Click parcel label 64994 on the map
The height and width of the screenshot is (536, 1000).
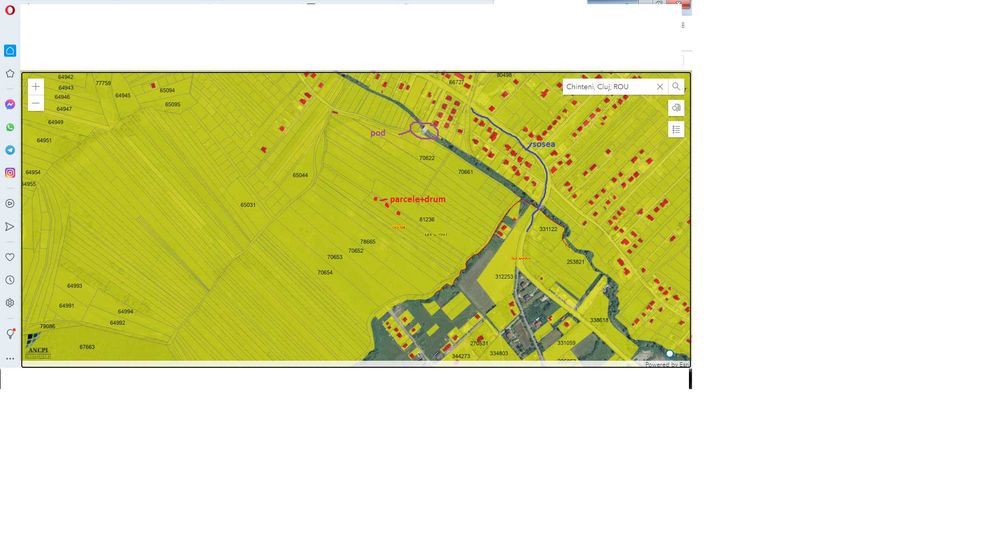pyautogui.click(x=126, y=311)
